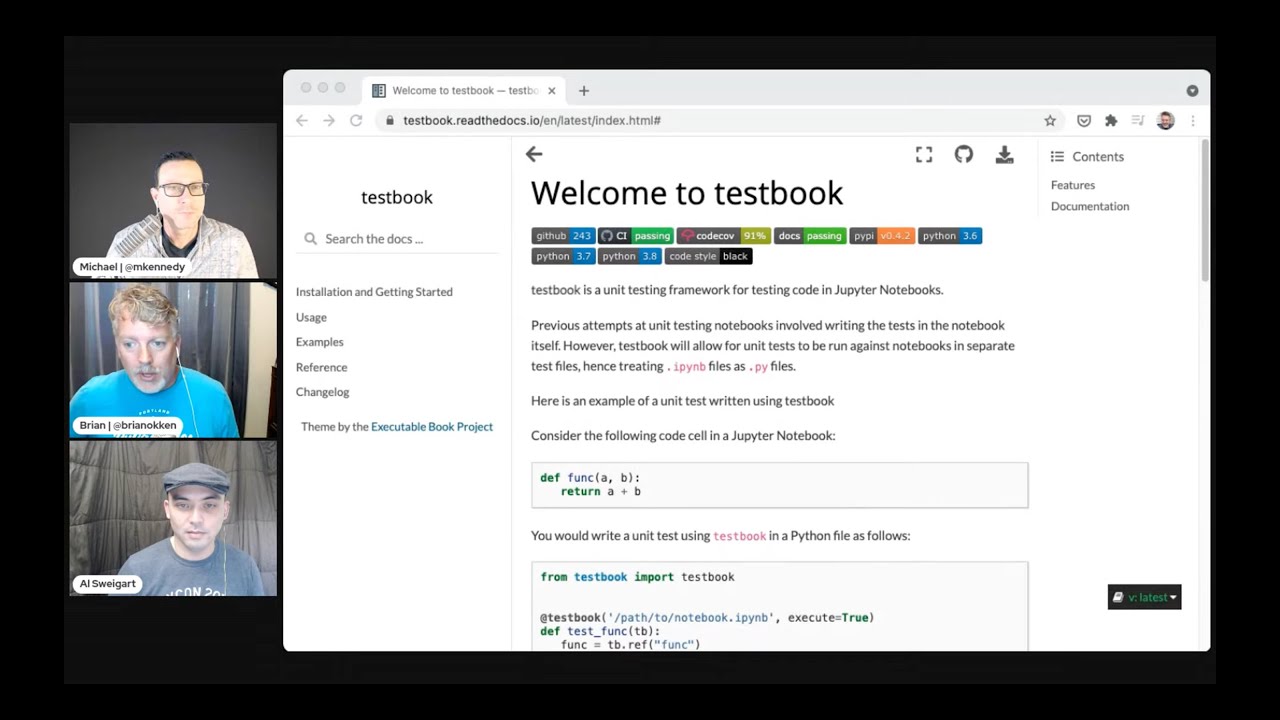The image size is (1280, 720).
Task: Select the Welcome to testbook tab
Action: point(465,90)
